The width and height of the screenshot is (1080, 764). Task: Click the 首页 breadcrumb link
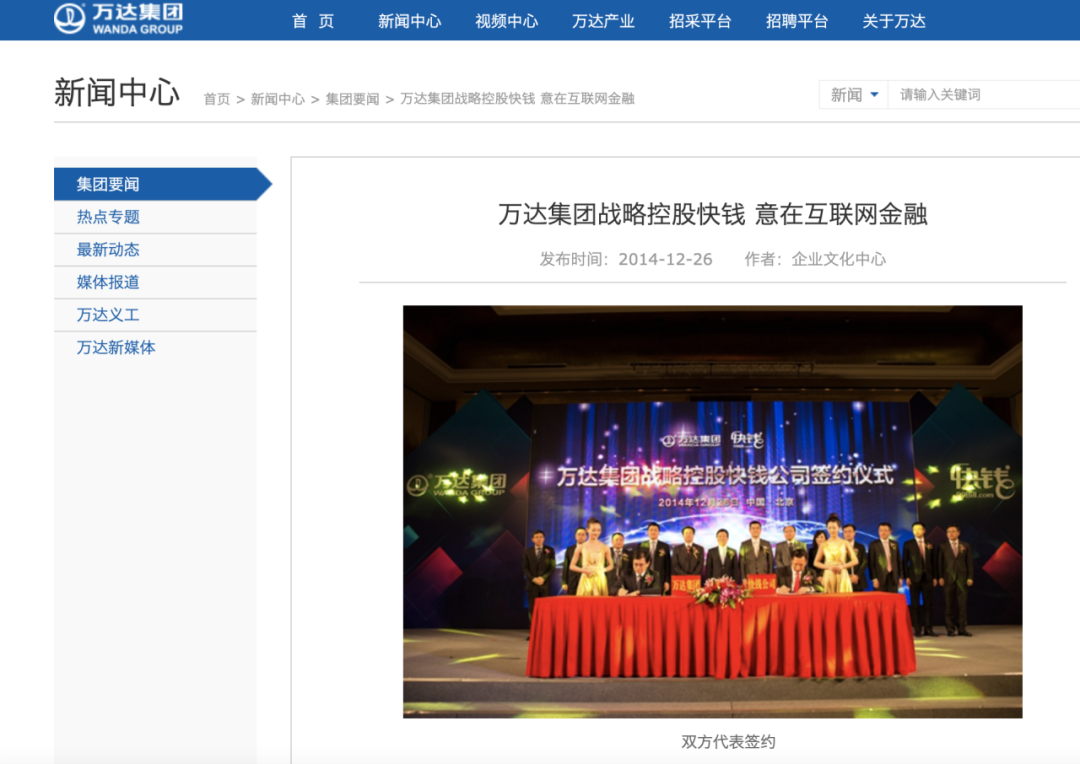[216, 99]
